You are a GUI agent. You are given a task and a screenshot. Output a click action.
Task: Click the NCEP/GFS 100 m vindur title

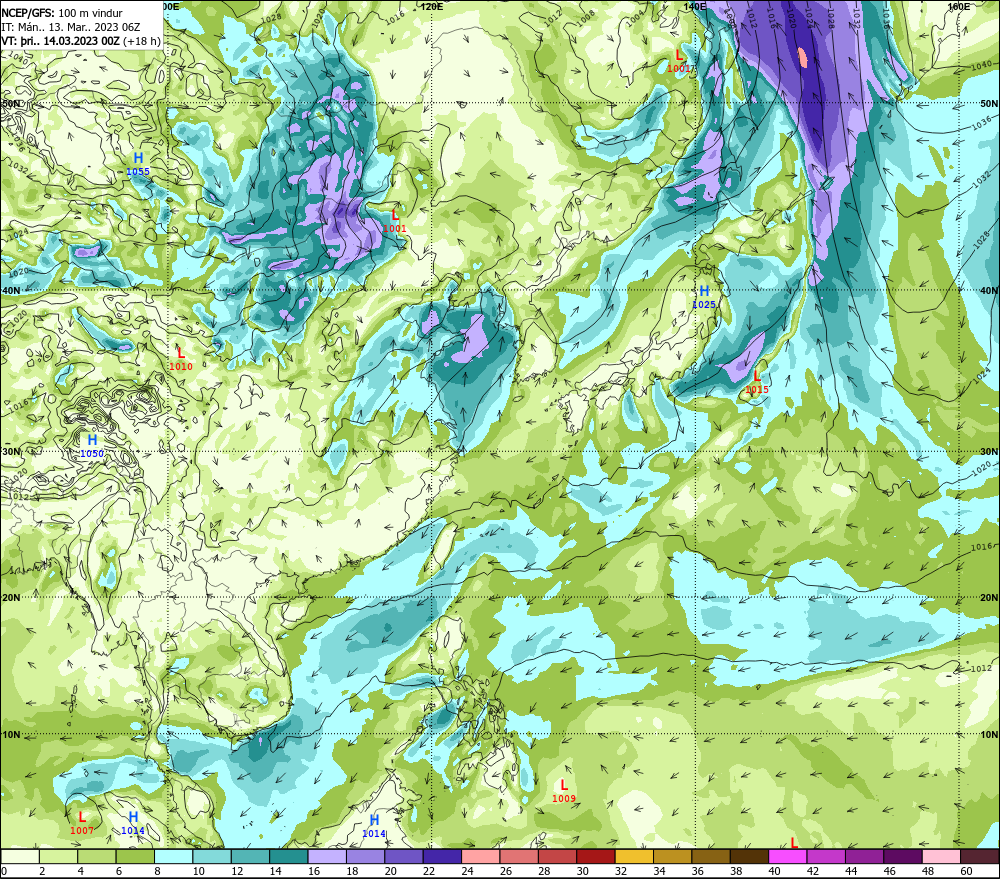tap(62, 13)
